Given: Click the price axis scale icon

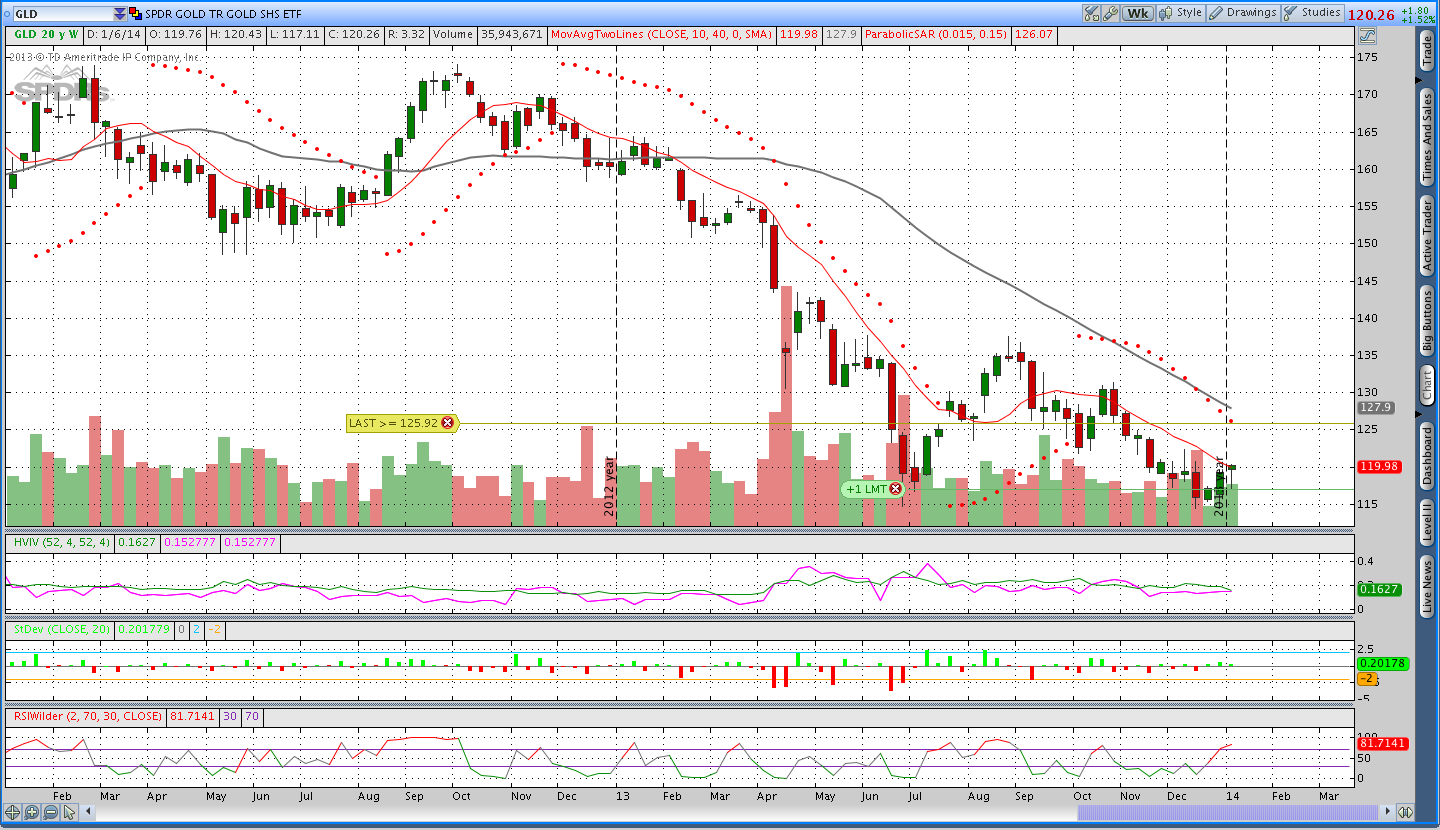Looking at the screenshot, I should [x=1367, y=34].
